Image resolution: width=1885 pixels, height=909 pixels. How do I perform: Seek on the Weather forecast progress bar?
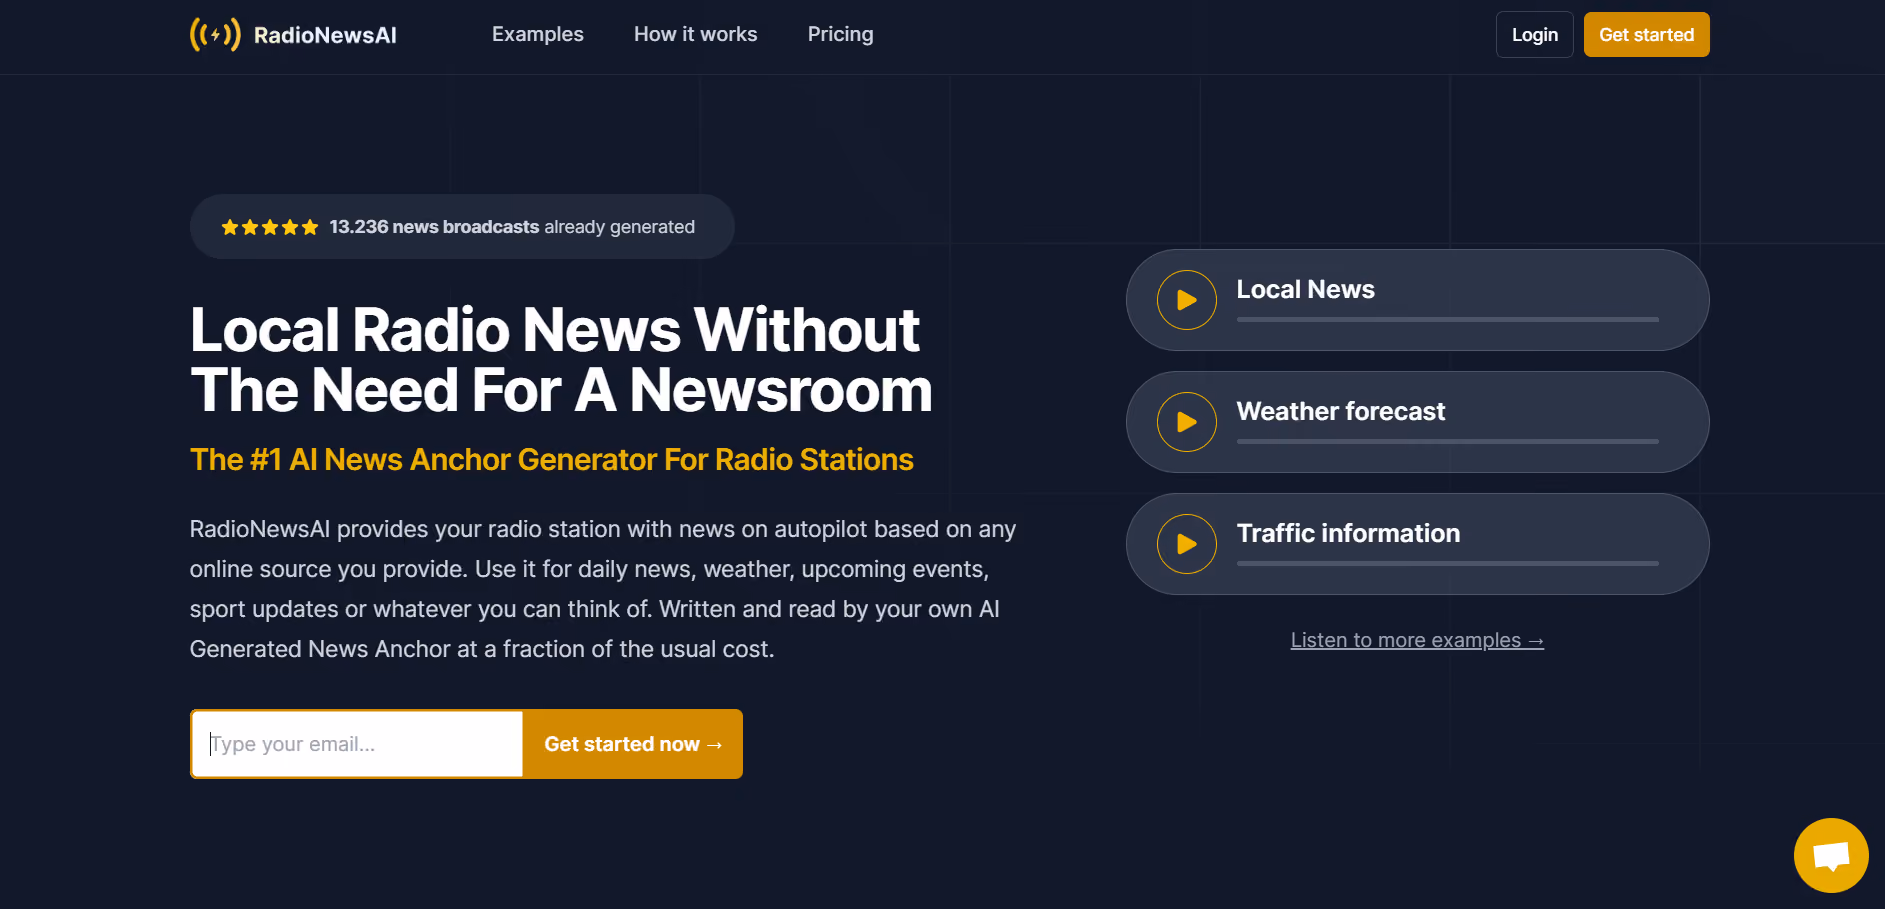point(1448,442)
